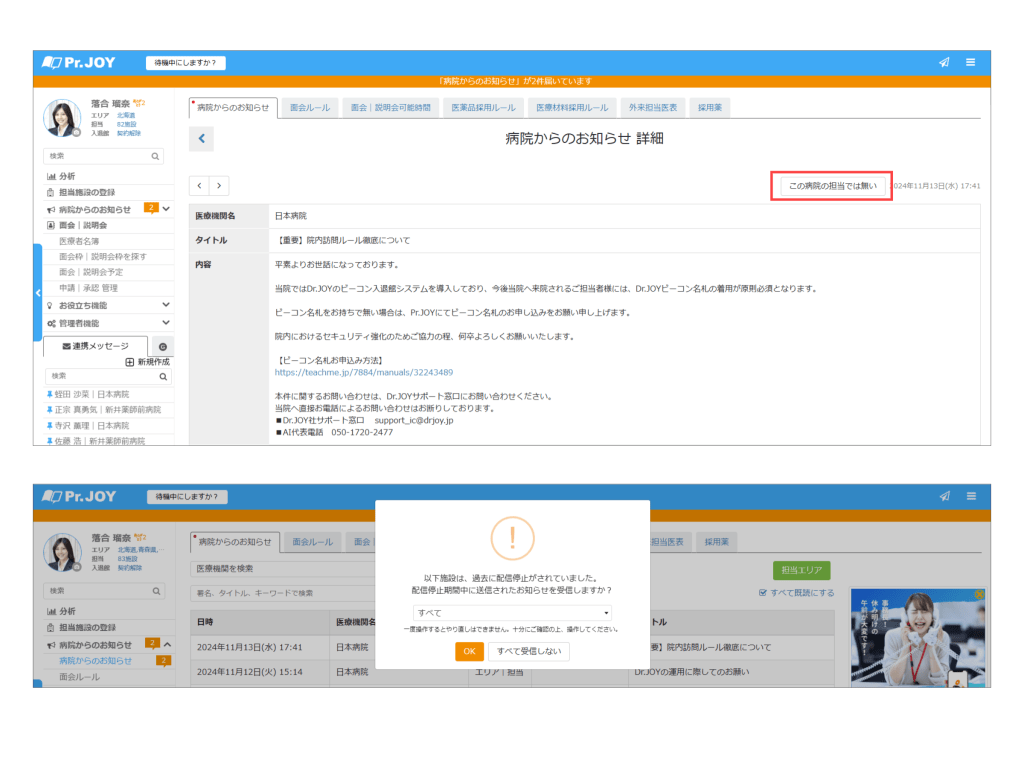This screenshot has height=768, width=1024.
Task: Switch to the 面会ルール tab
Action: 310,107
